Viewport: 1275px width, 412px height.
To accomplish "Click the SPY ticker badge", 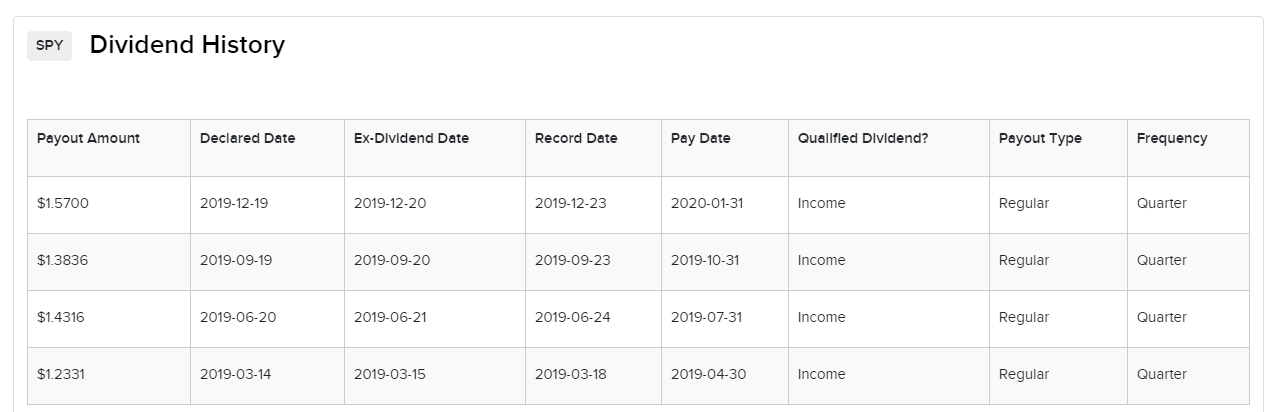I will coord(49,45).
